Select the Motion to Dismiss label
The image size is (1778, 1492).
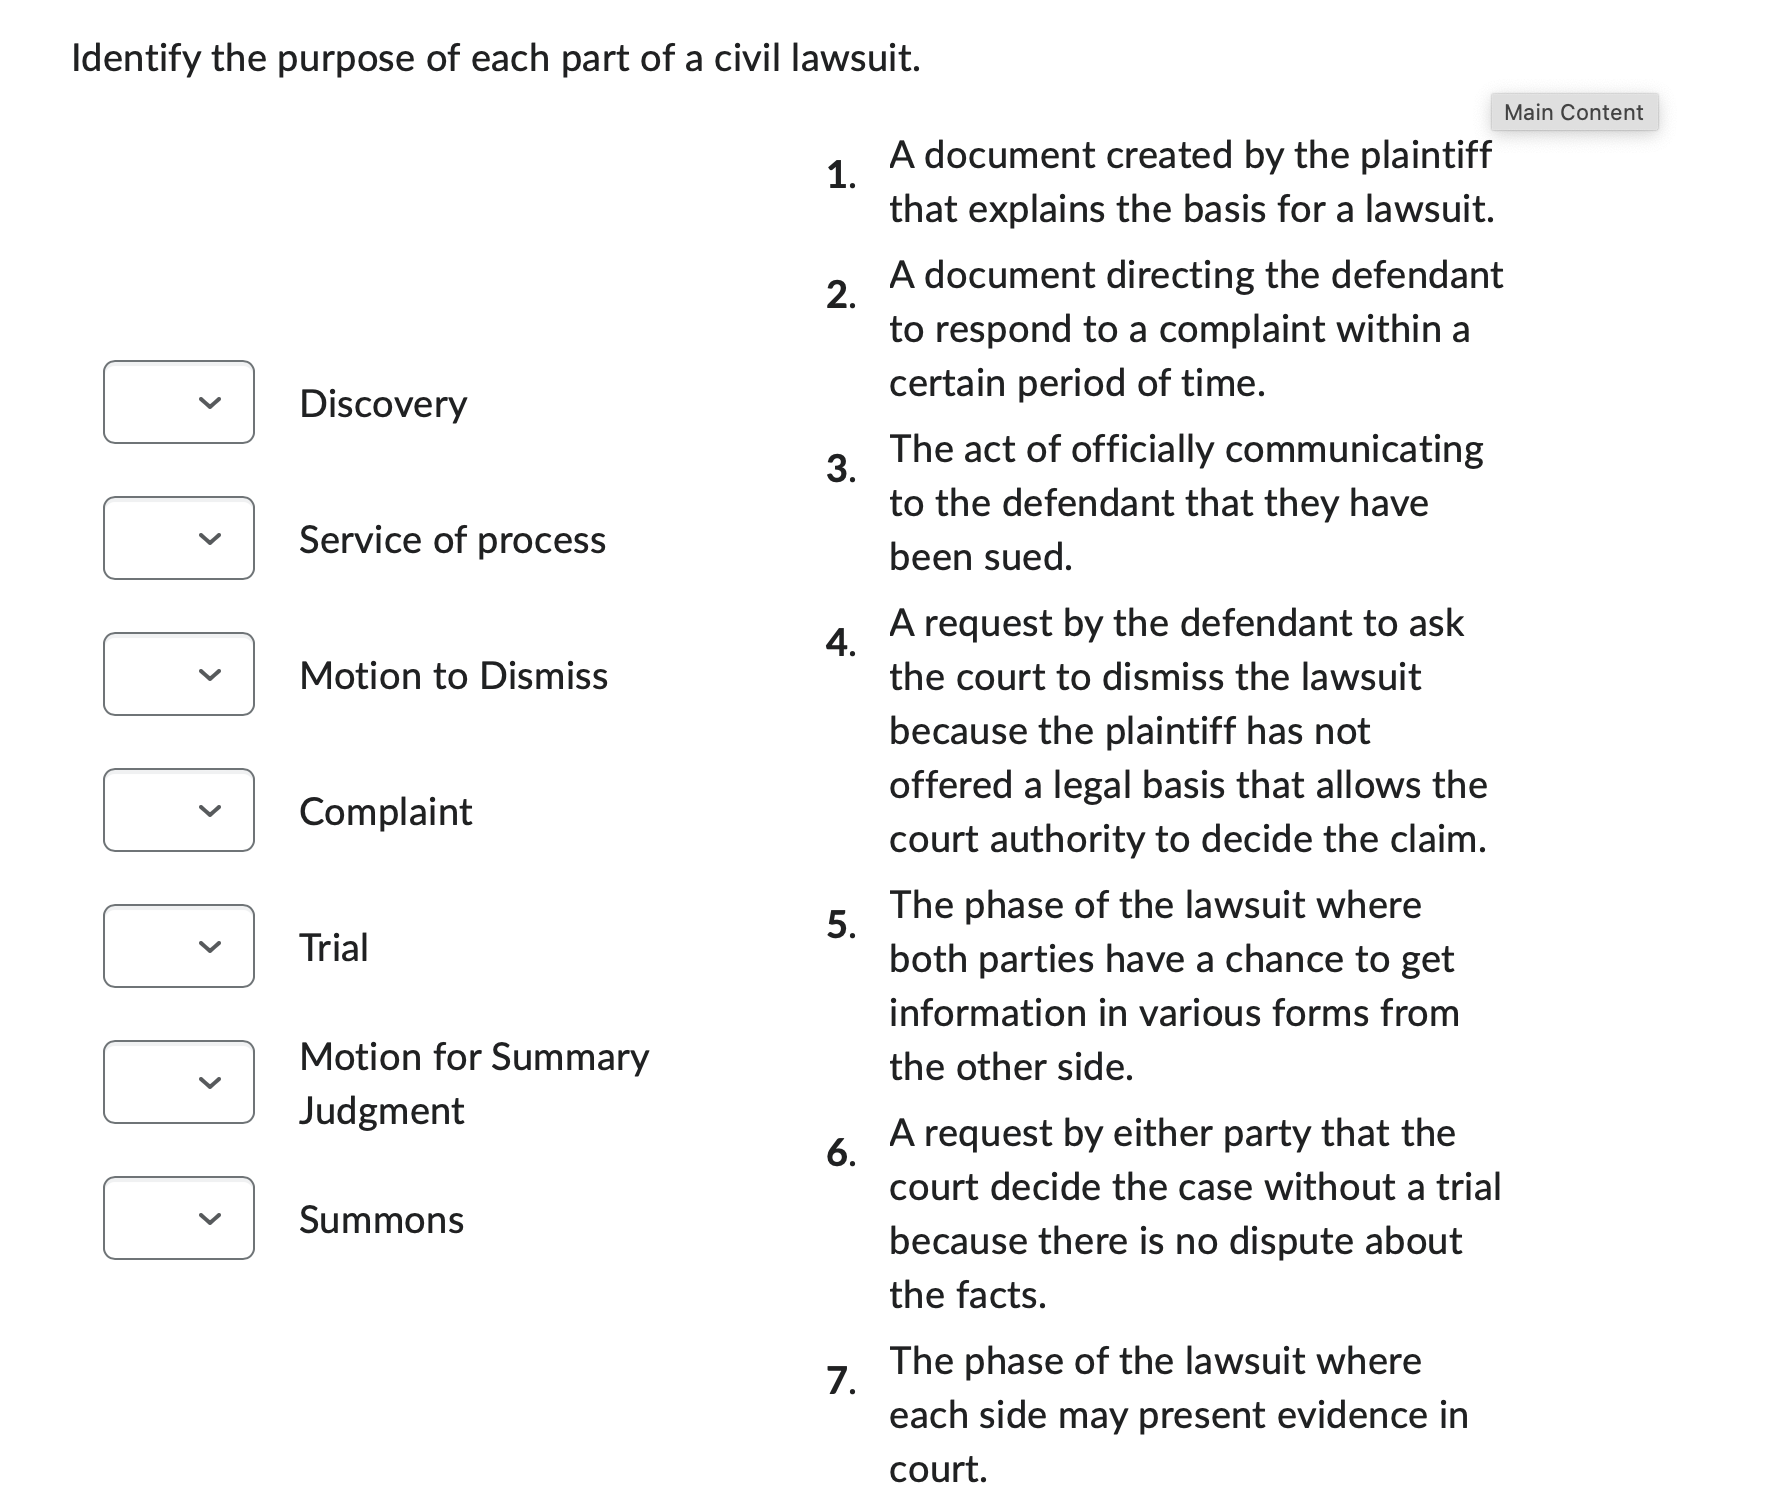pos(452,675)
